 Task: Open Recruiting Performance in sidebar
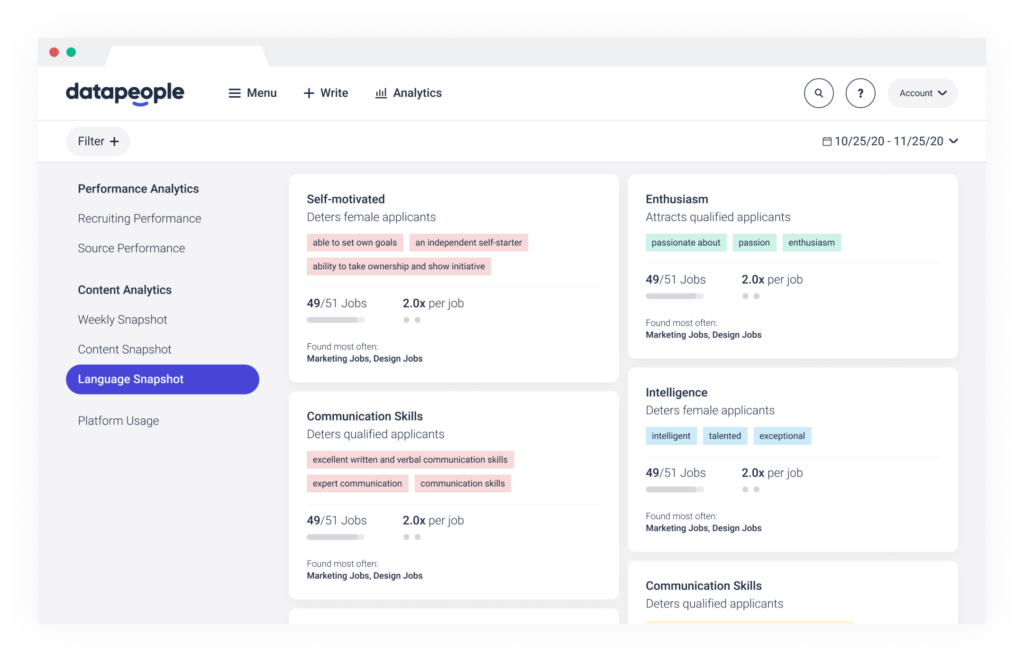139,219
